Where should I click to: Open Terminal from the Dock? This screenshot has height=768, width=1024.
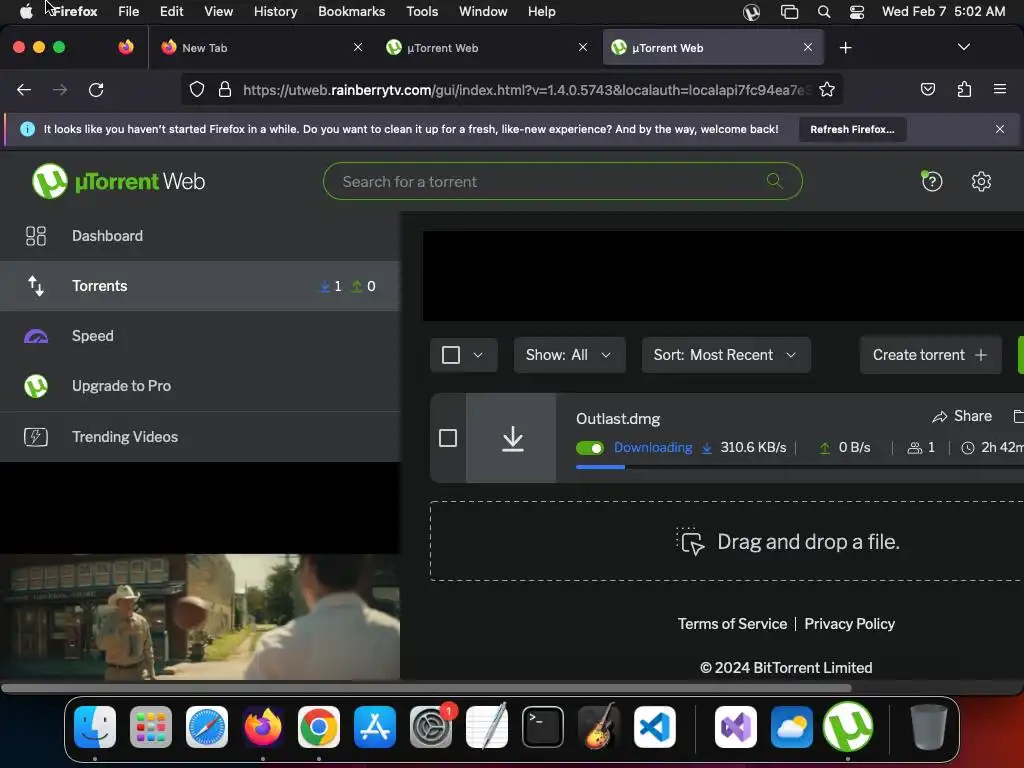[x=543, y=727]
